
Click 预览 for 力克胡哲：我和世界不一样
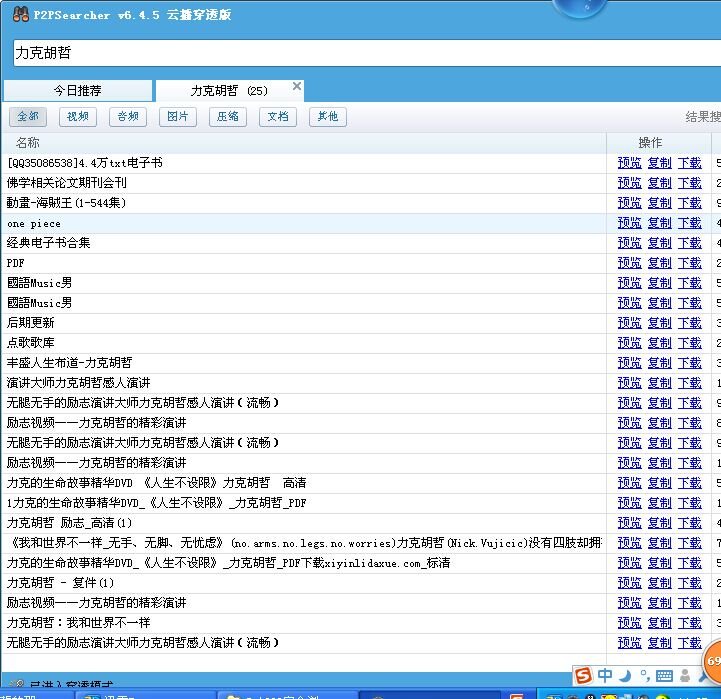[x=629, y=623]
